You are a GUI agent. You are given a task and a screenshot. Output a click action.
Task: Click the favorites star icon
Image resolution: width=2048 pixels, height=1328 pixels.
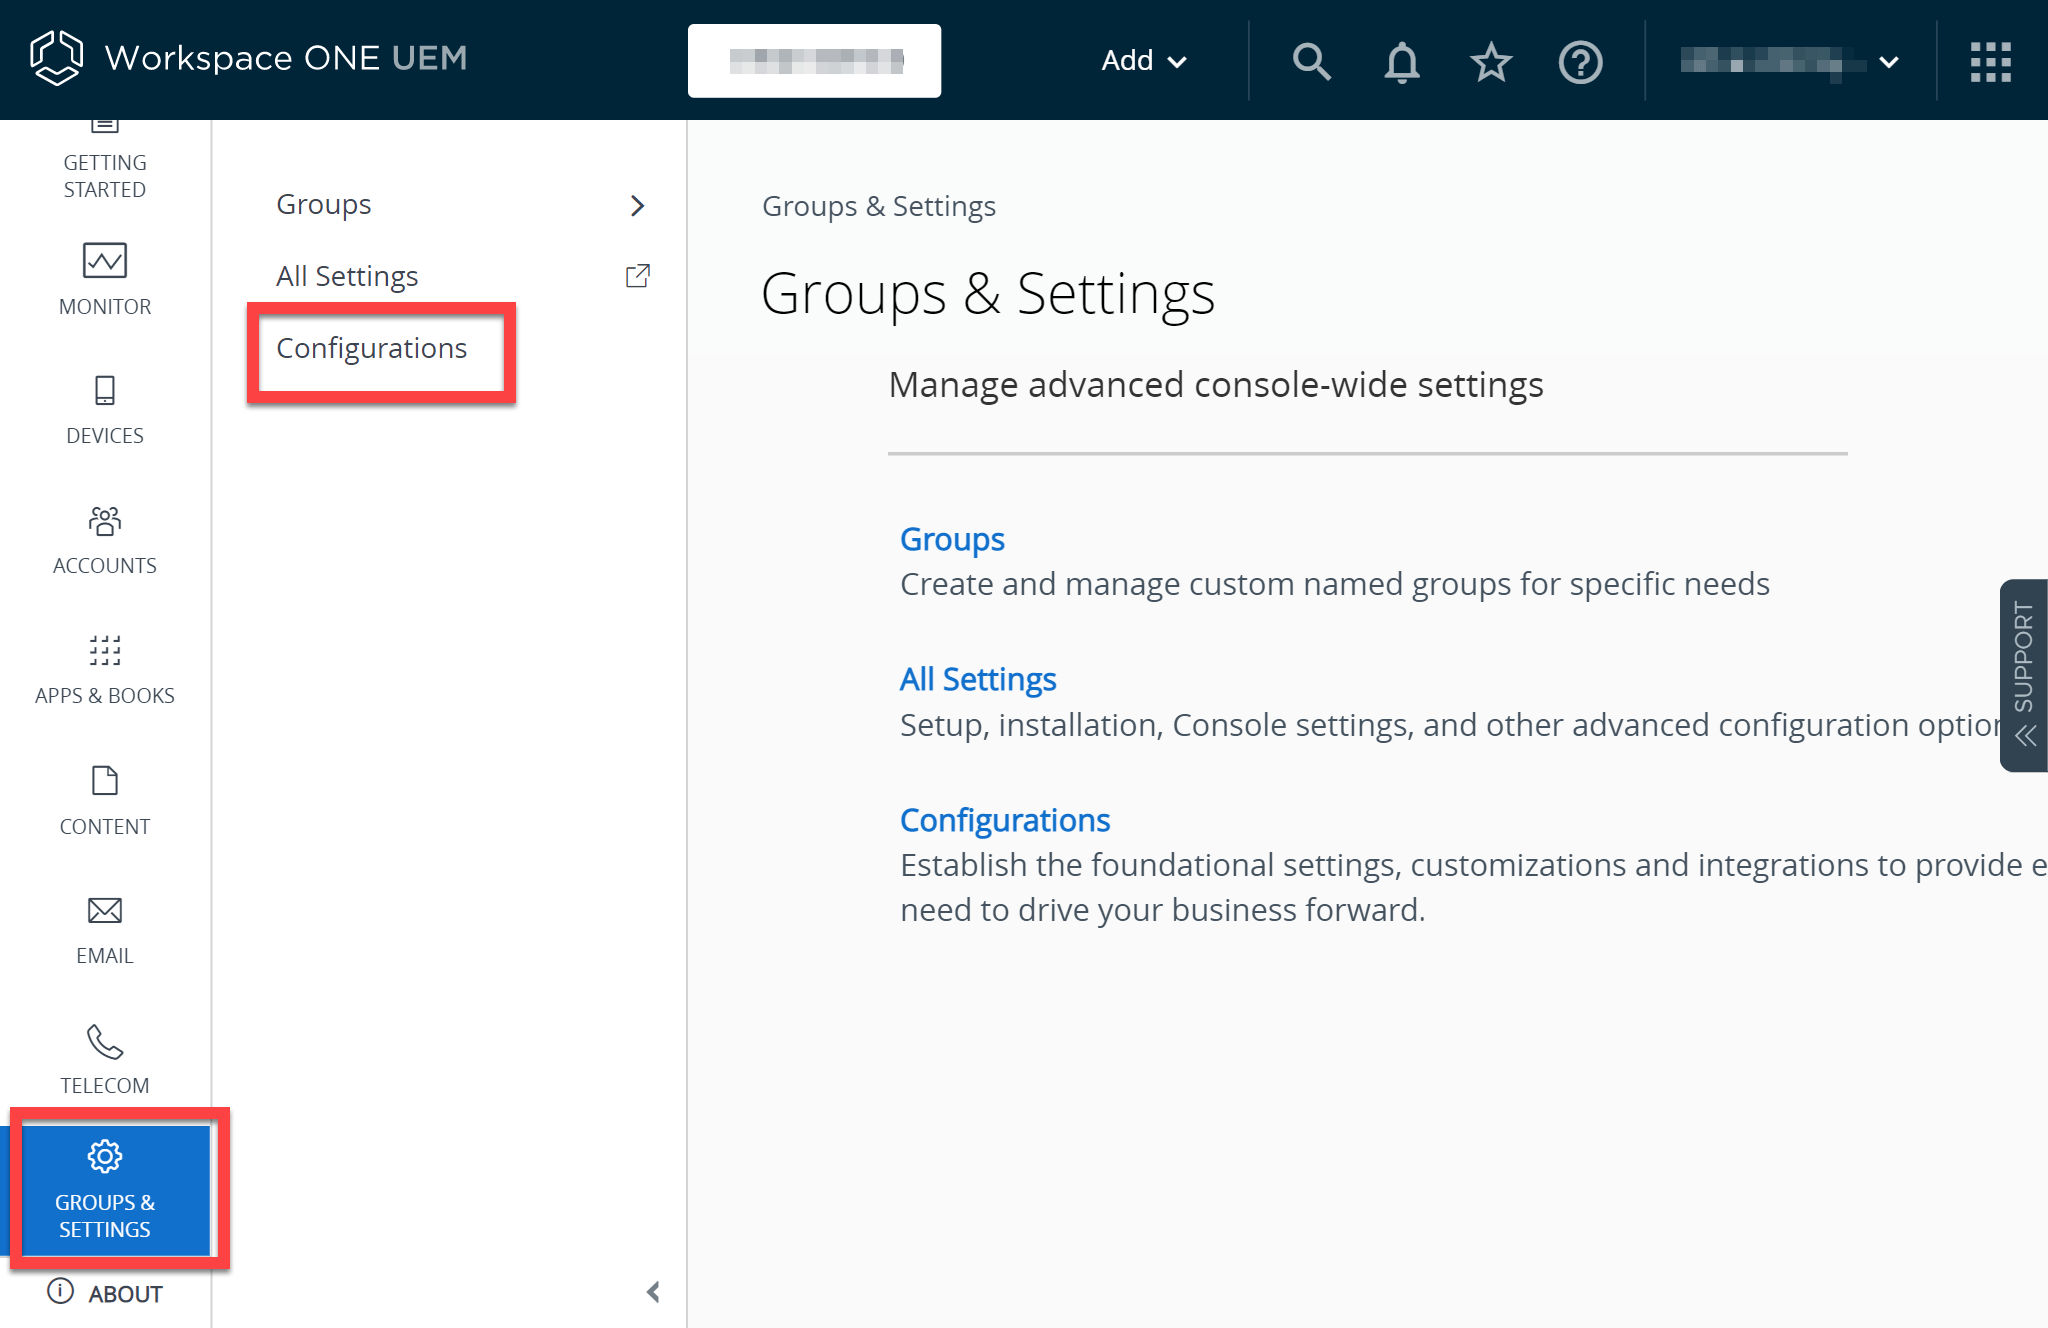[x=1490, y=62]
